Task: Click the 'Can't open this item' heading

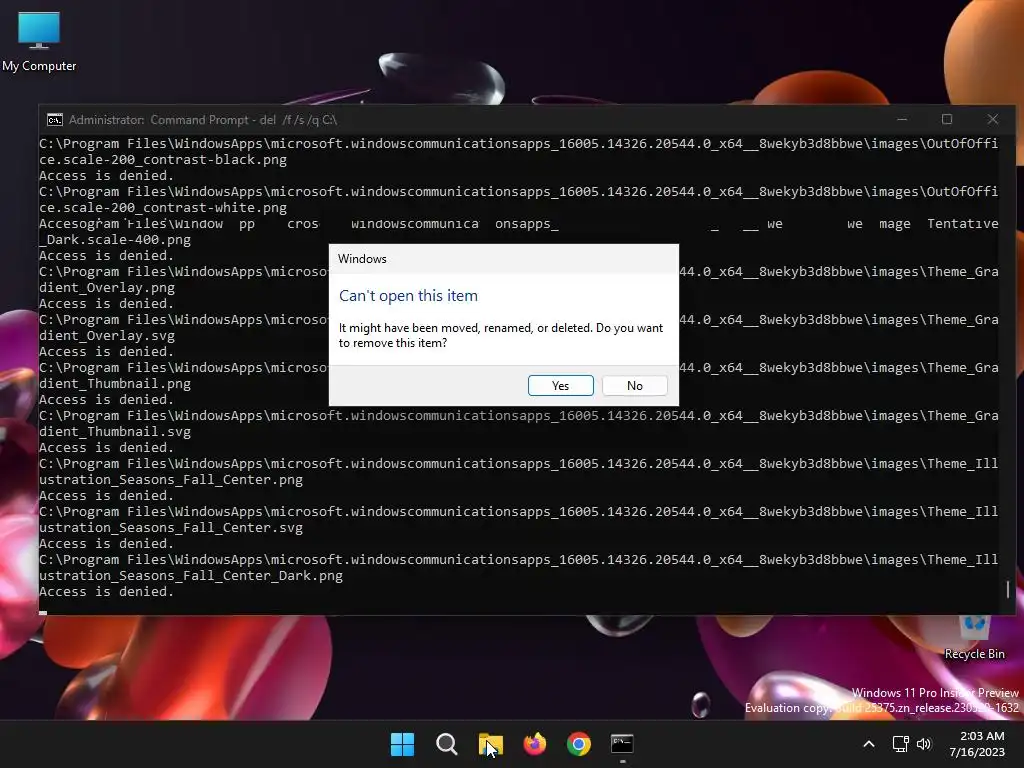Action: (x=408, y=296)
